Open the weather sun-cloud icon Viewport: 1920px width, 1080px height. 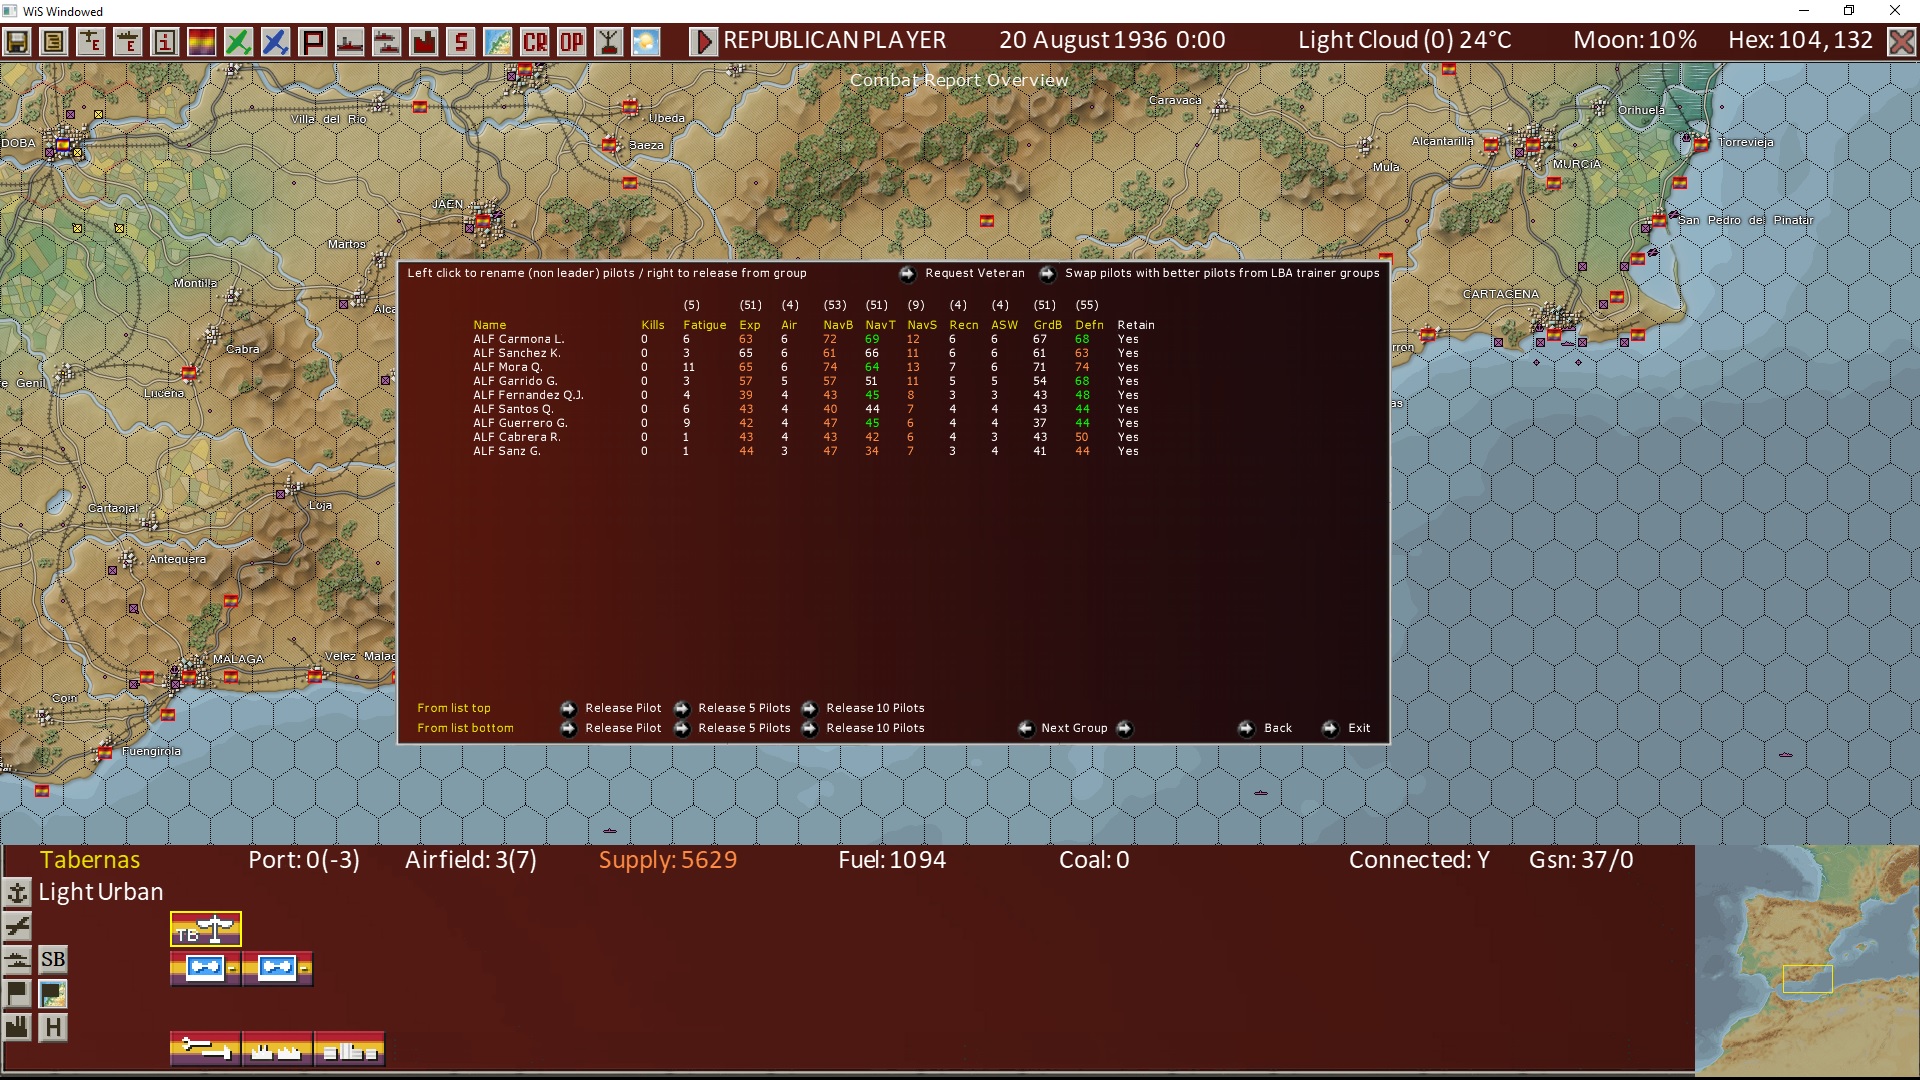pyautogui.click(x=646, y=41)
